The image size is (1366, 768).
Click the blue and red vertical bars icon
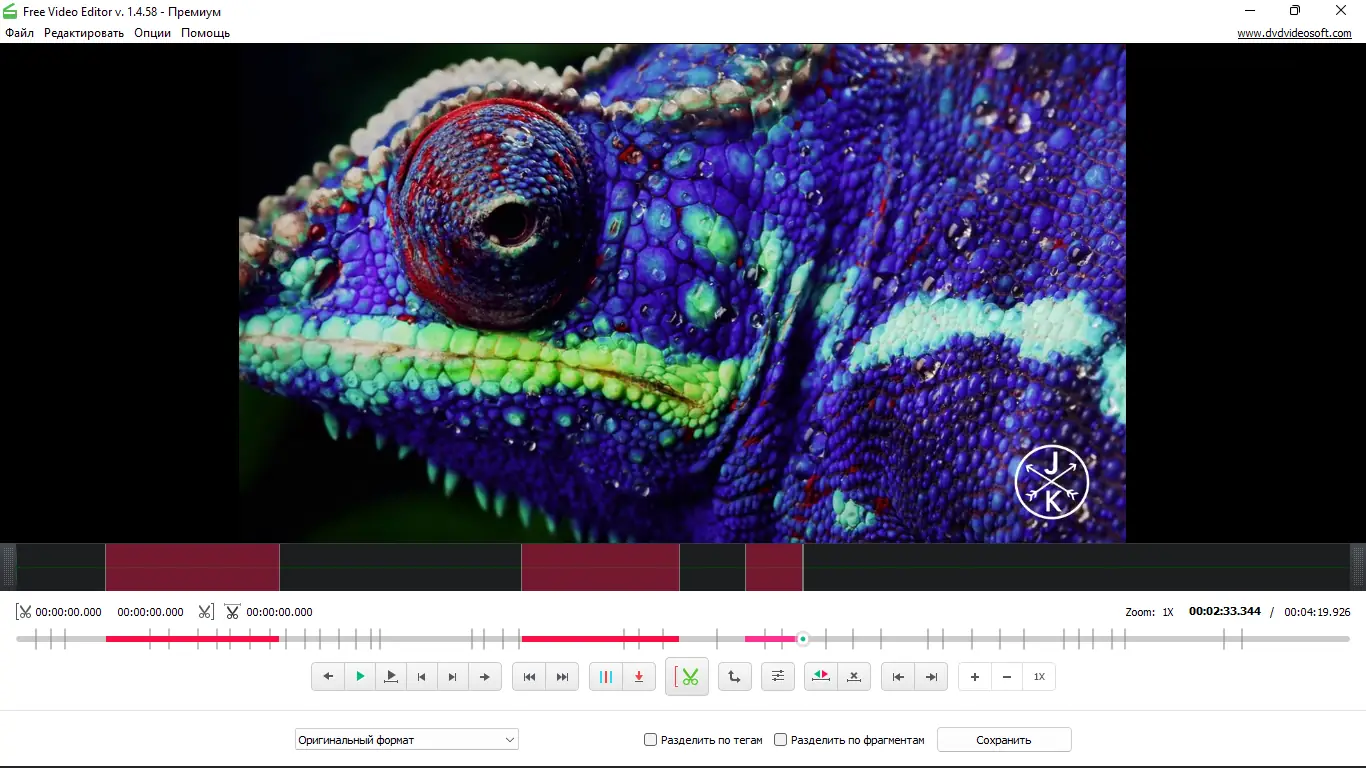pos(605,677)
